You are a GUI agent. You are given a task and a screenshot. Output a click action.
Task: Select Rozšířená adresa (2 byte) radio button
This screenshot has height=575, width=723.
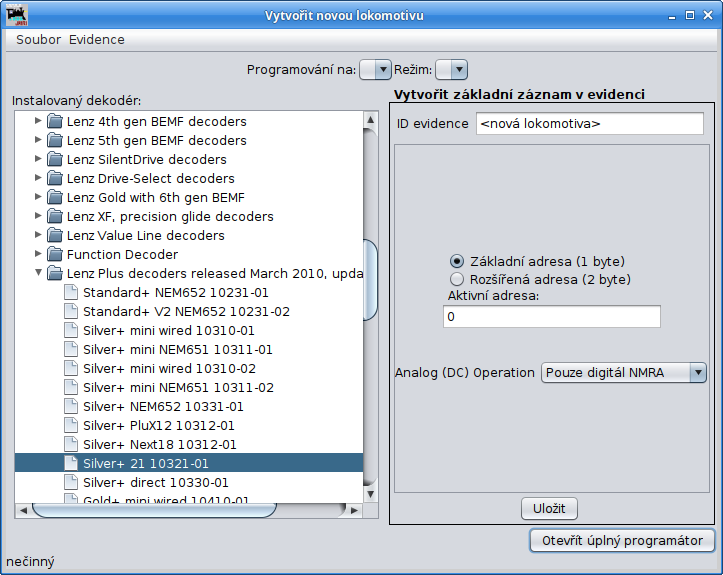click(x=458, y=279)
